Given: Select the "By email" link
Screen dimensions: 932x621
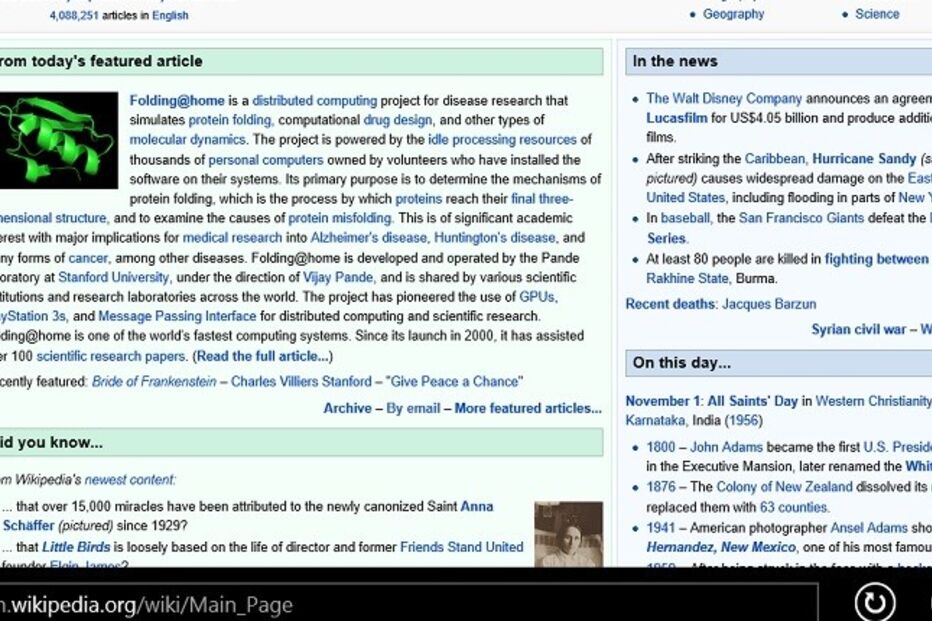Looking at the screenshot, I should (x=413, y=408).
